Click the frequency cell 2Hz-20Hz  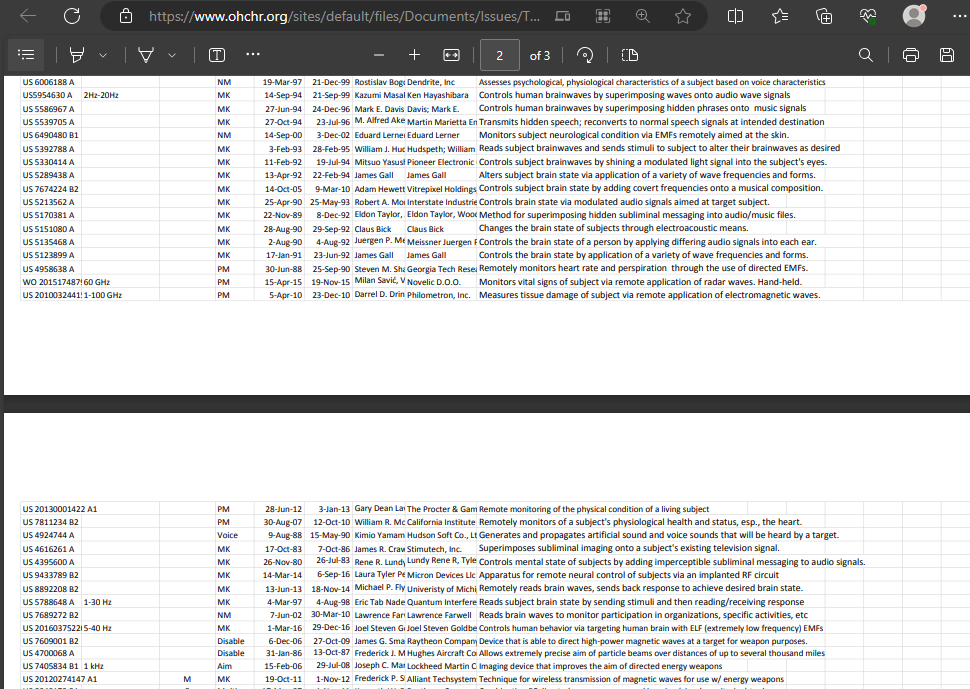click(101, 95)
